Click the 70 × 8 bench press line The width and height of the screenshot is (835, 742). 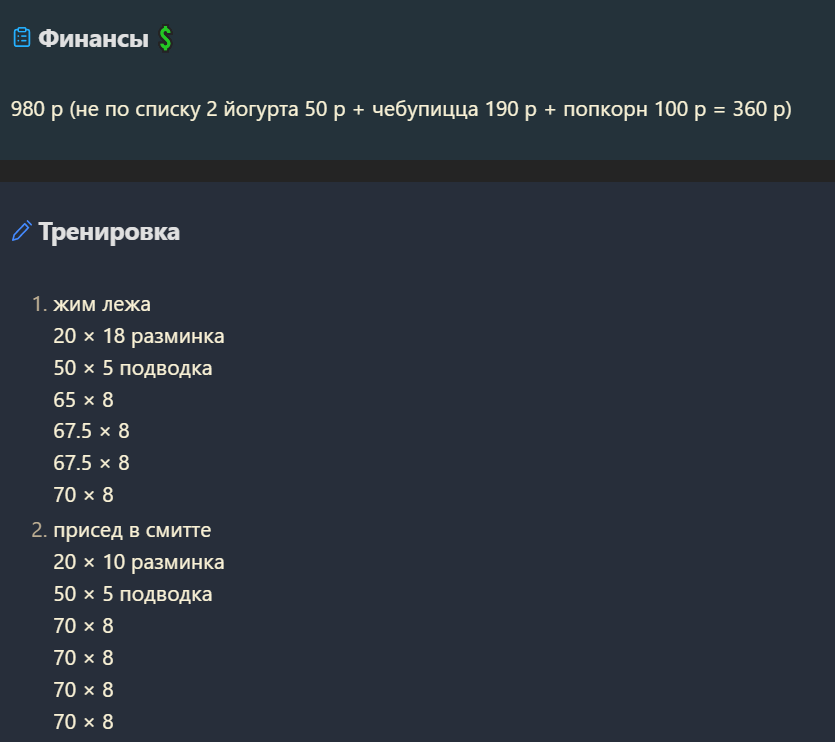pos(83,495)
